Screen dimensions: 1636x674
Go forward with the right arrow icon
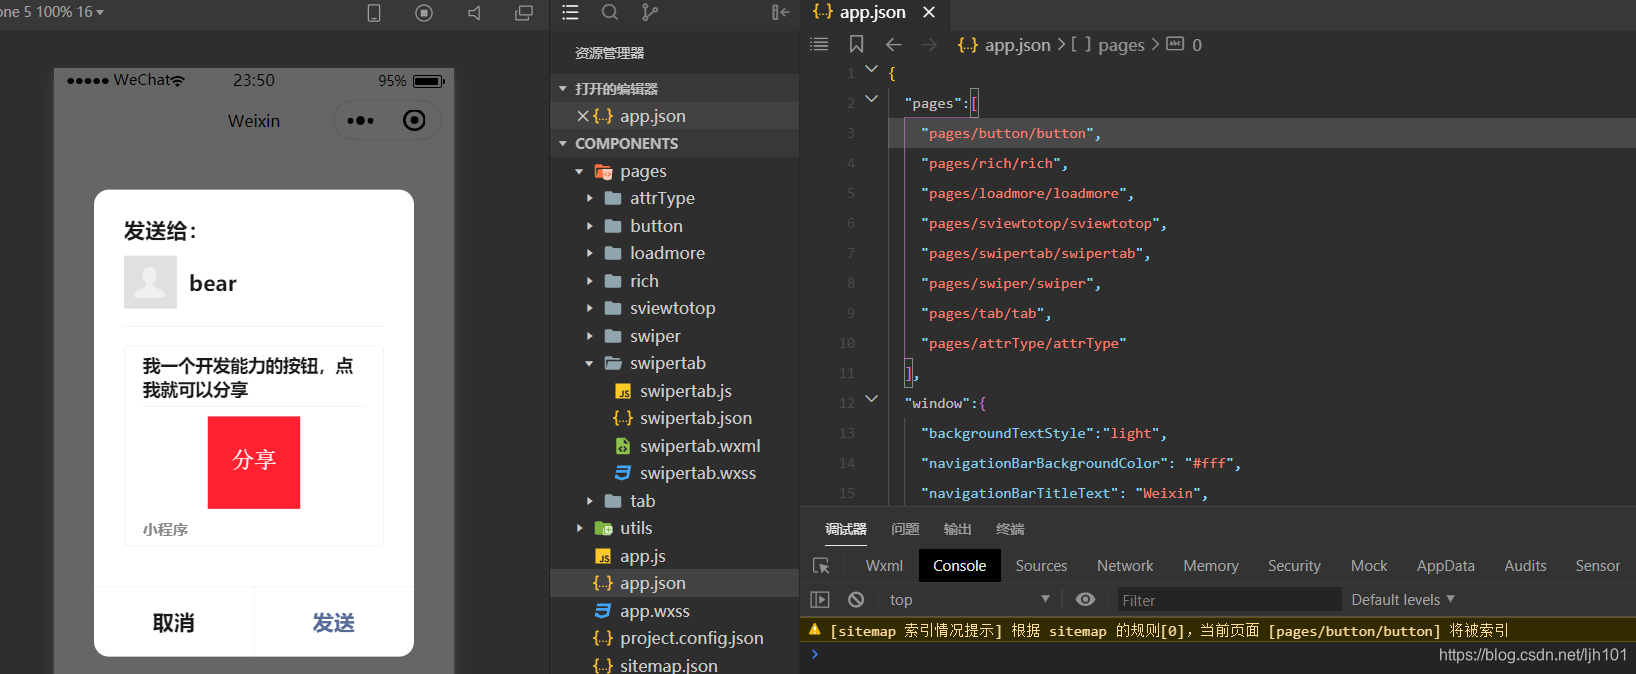tap(929, 44)
